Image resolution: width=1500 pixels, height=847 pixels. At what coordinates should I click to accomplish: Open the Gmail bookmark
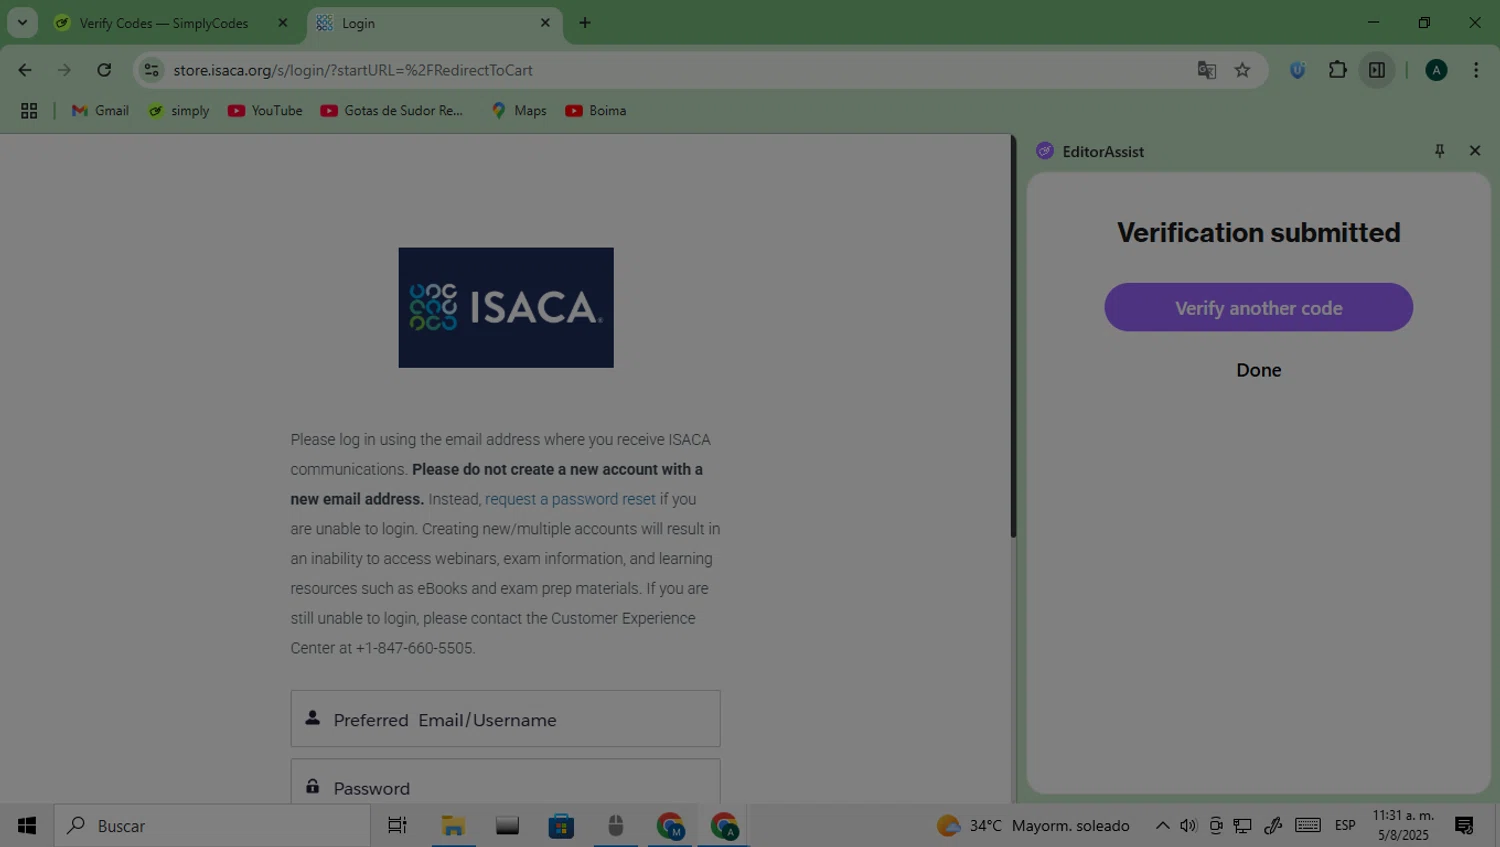click(x=100, y=111)
